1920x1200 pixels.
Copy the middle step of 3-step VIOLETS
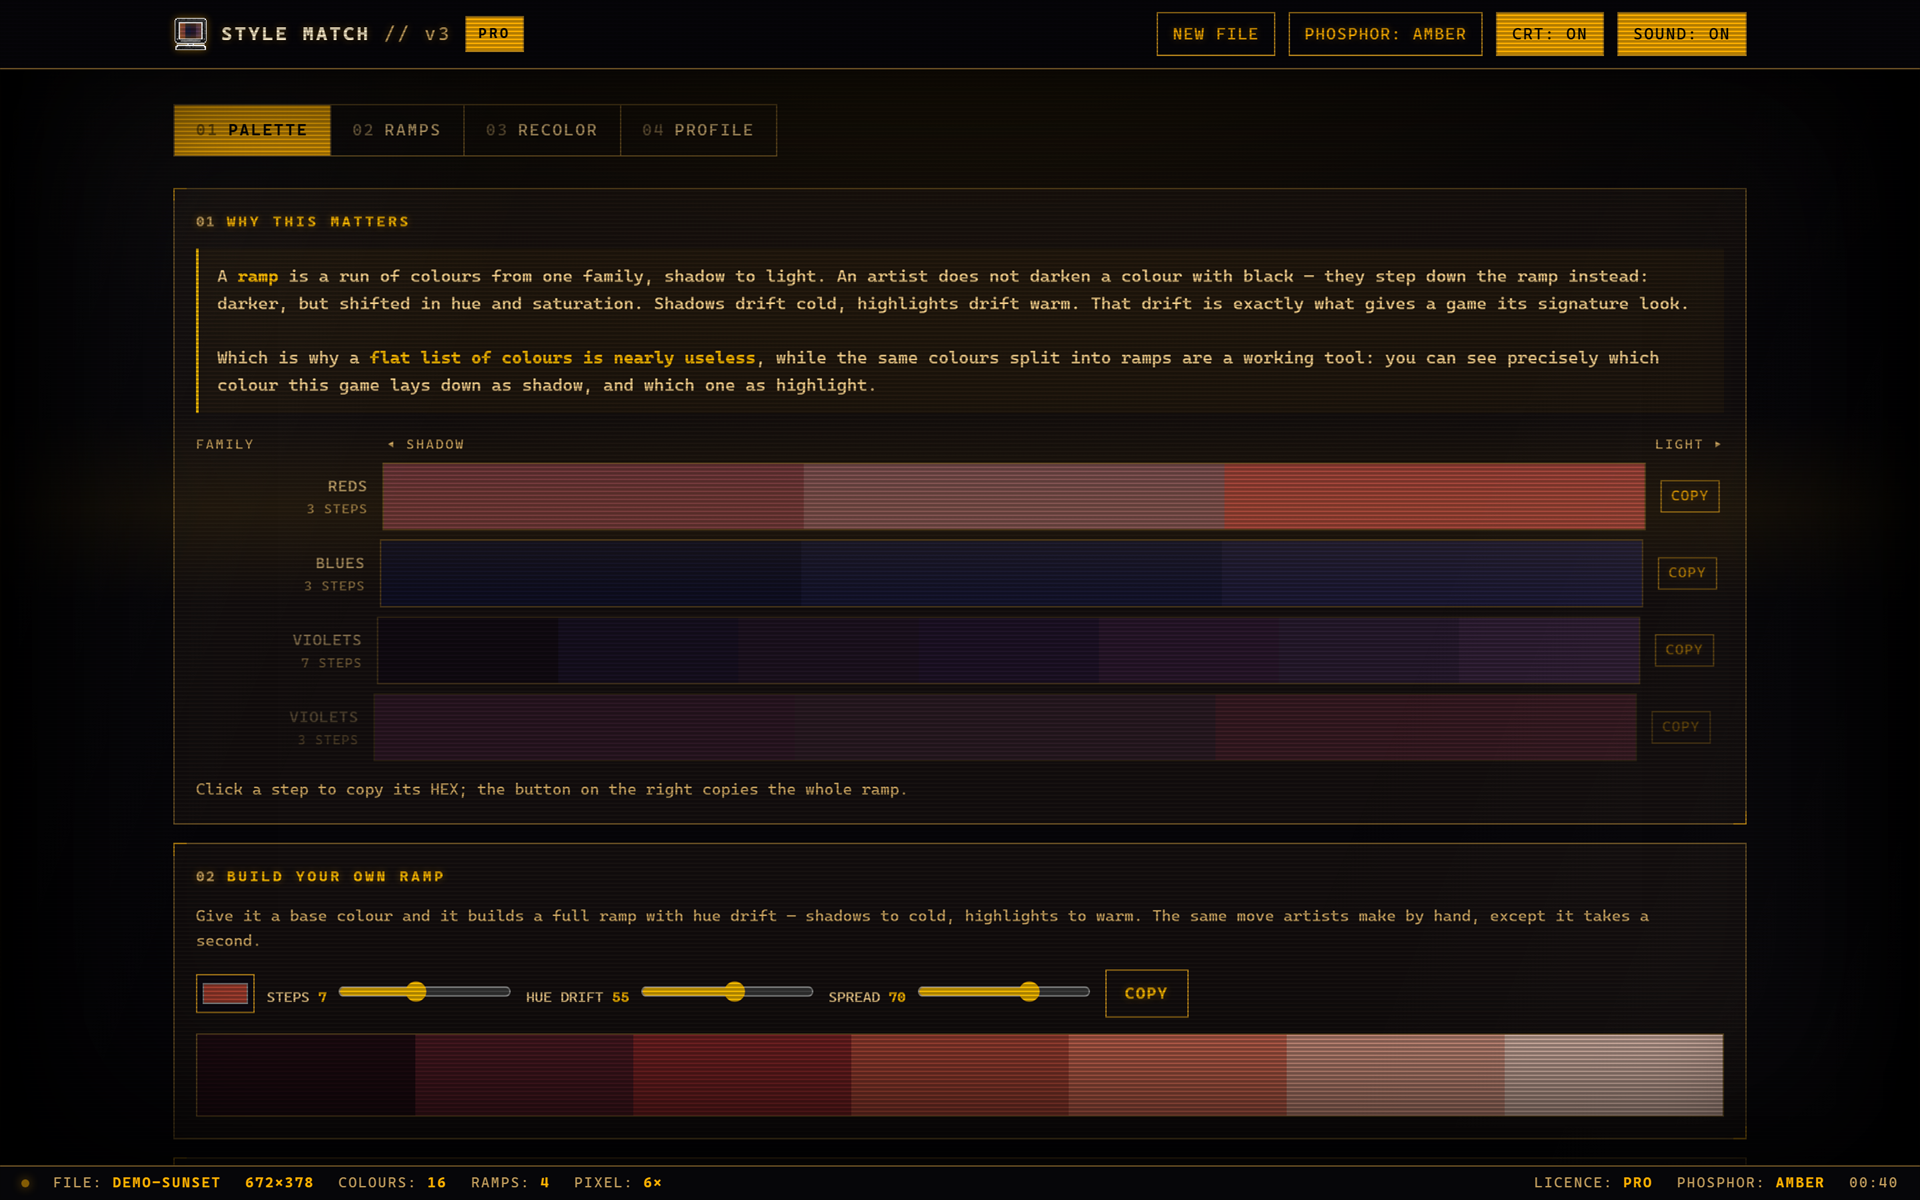[x=1006, y=727]
